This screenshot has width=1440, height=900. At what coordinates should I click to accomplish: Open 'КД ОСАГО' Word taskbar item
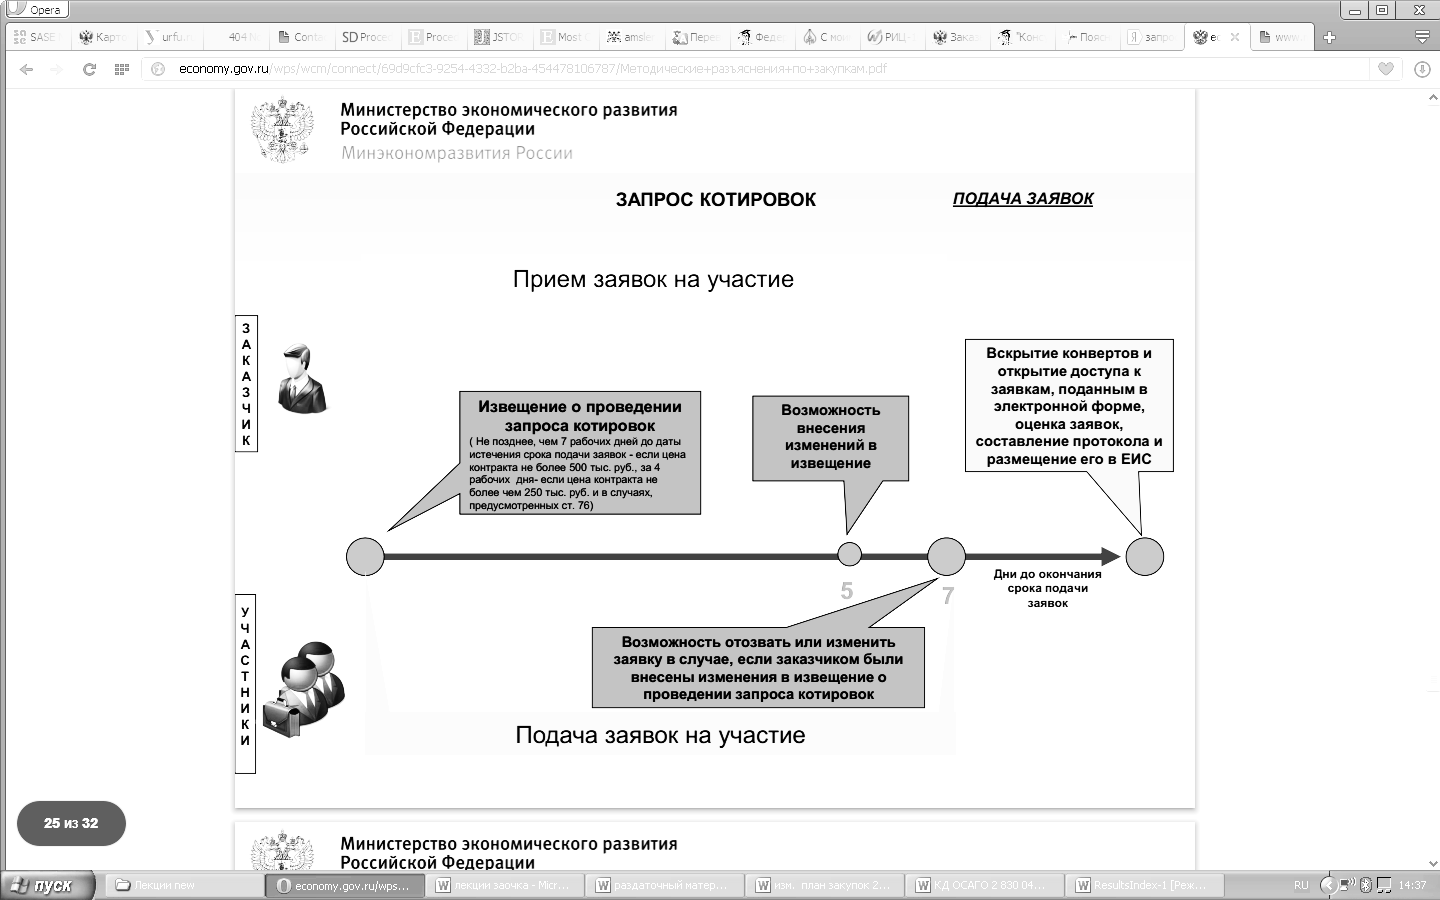983,885
